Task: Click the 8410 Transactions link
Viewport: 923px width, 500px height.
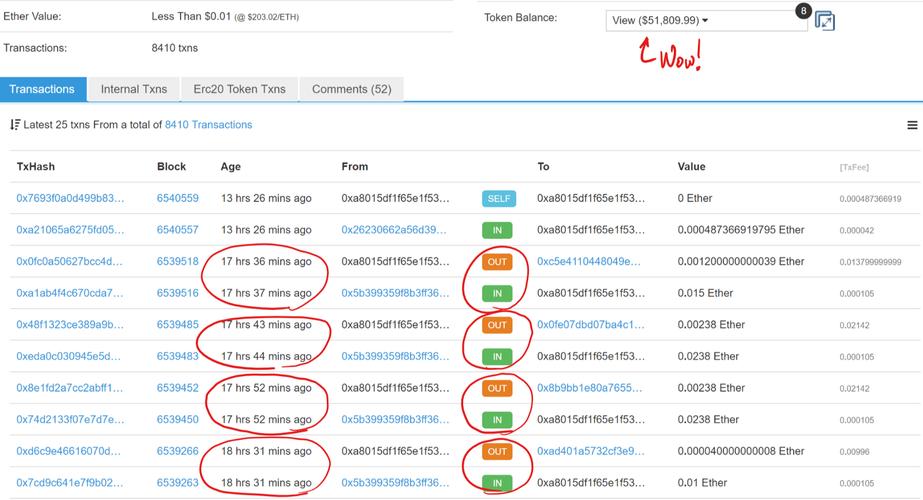Action: [208, 125]
